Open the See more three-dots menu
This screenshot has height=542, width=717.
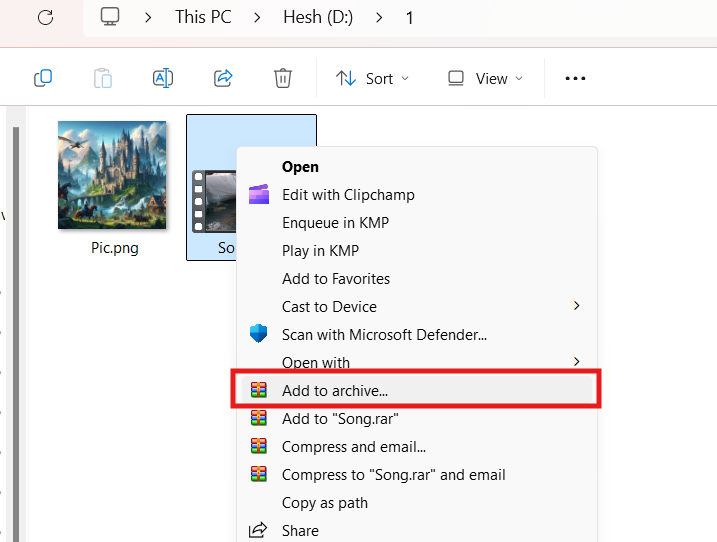click(575, 78)
